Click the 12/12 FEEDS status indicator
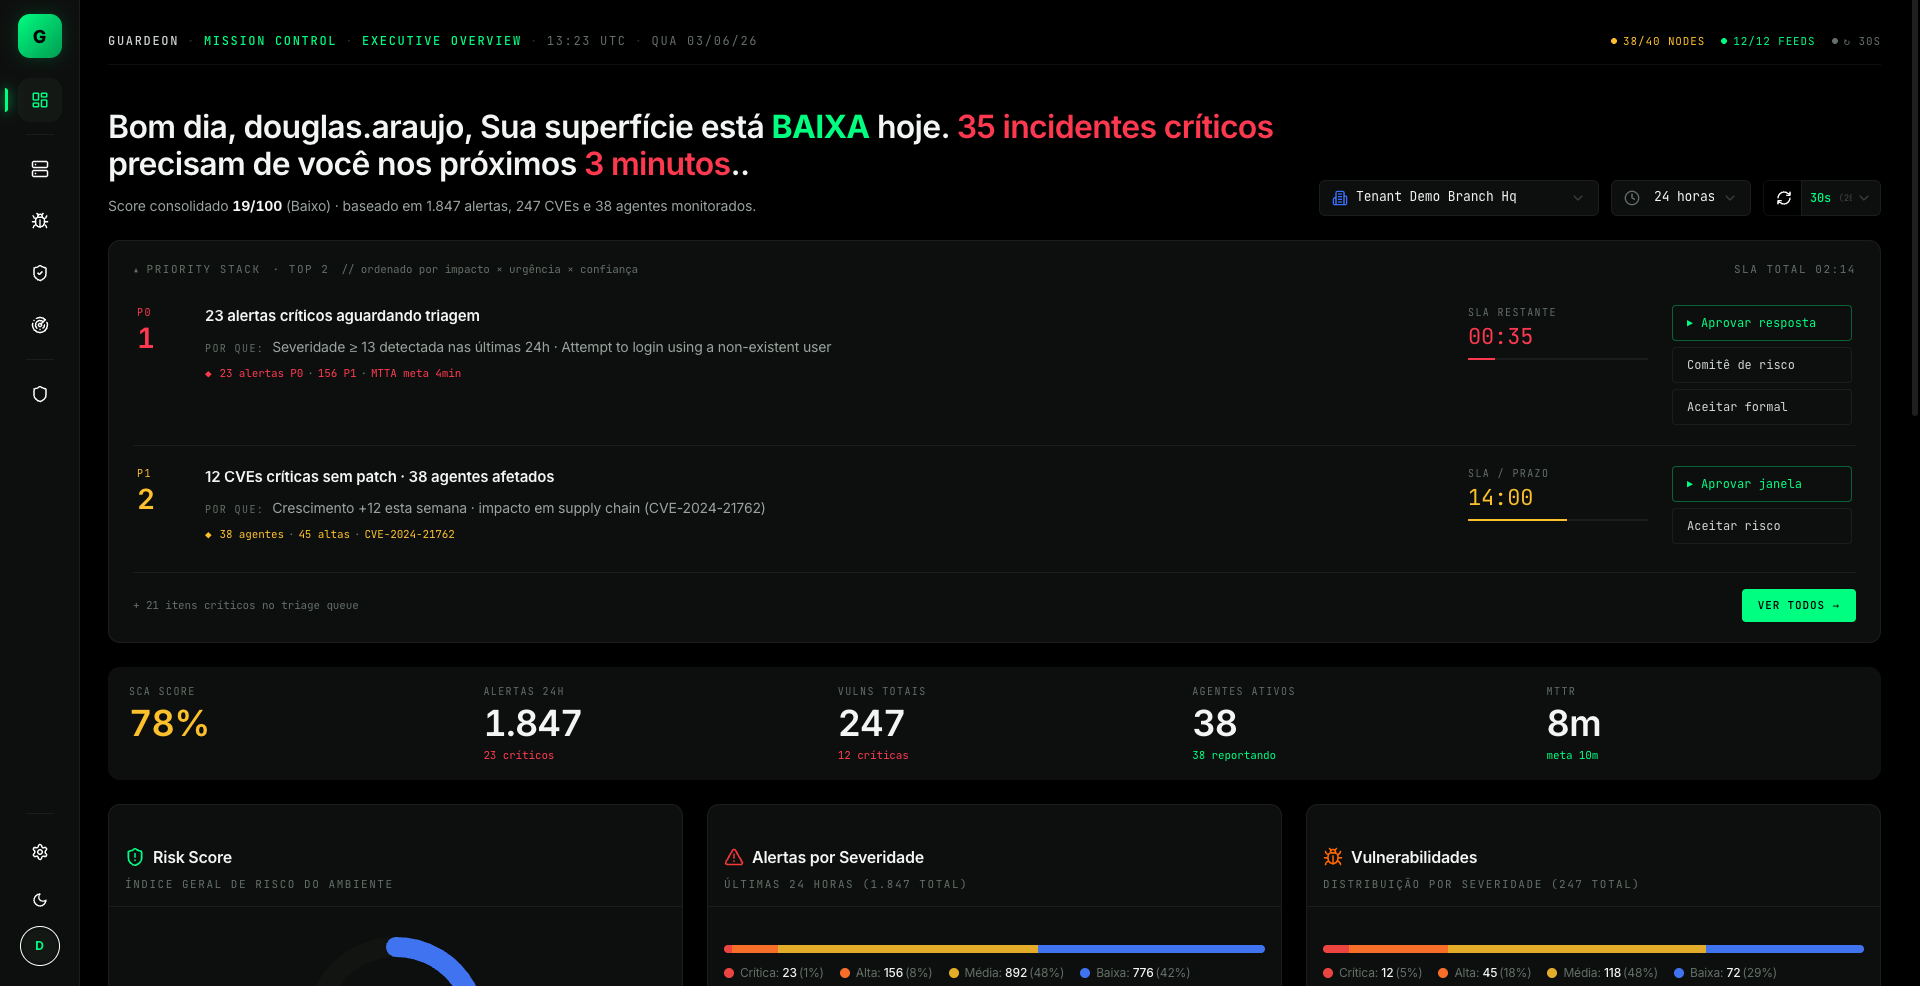The width and height of the screenshot is (1920, 986). pyautogui.click(x=1768, y=41)
